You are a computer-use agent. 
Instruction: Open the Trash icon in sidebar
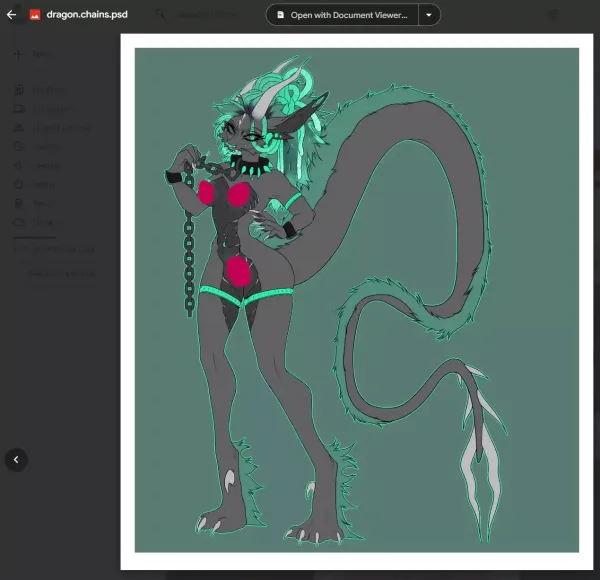coord(20,204)
